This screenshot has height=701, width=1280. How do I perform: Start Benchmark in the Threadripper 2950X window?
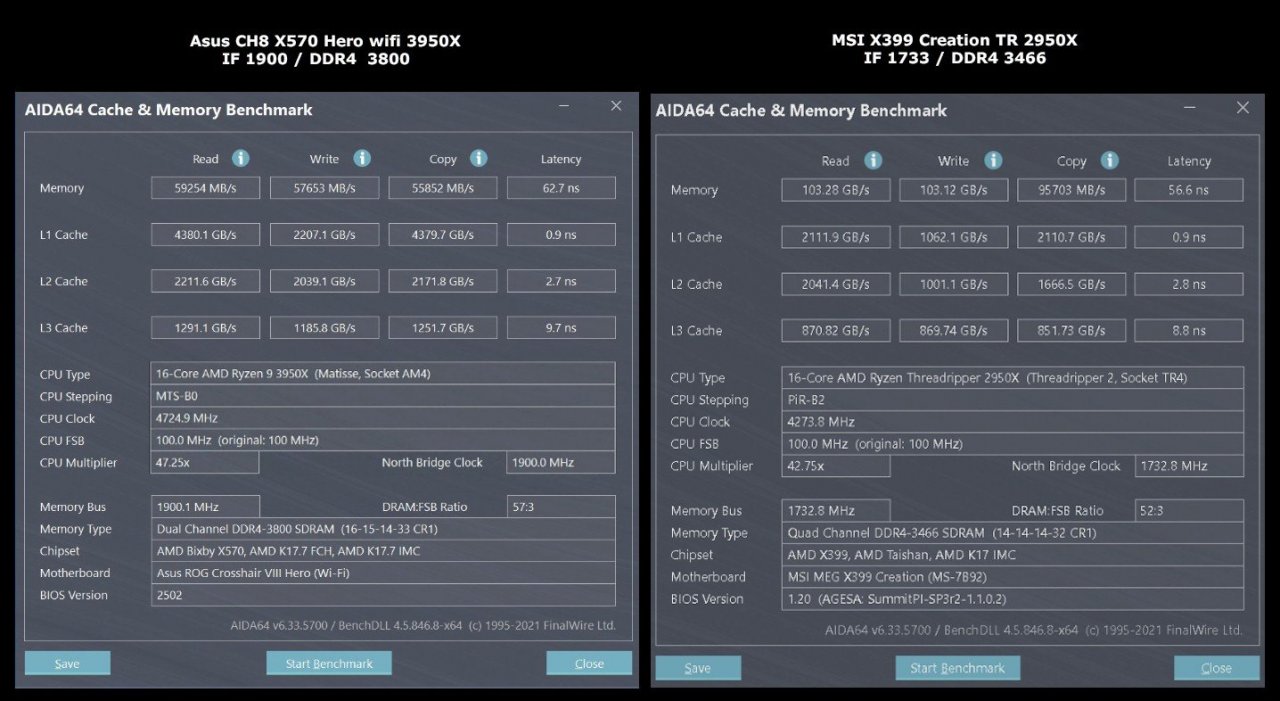coord(957,668)
